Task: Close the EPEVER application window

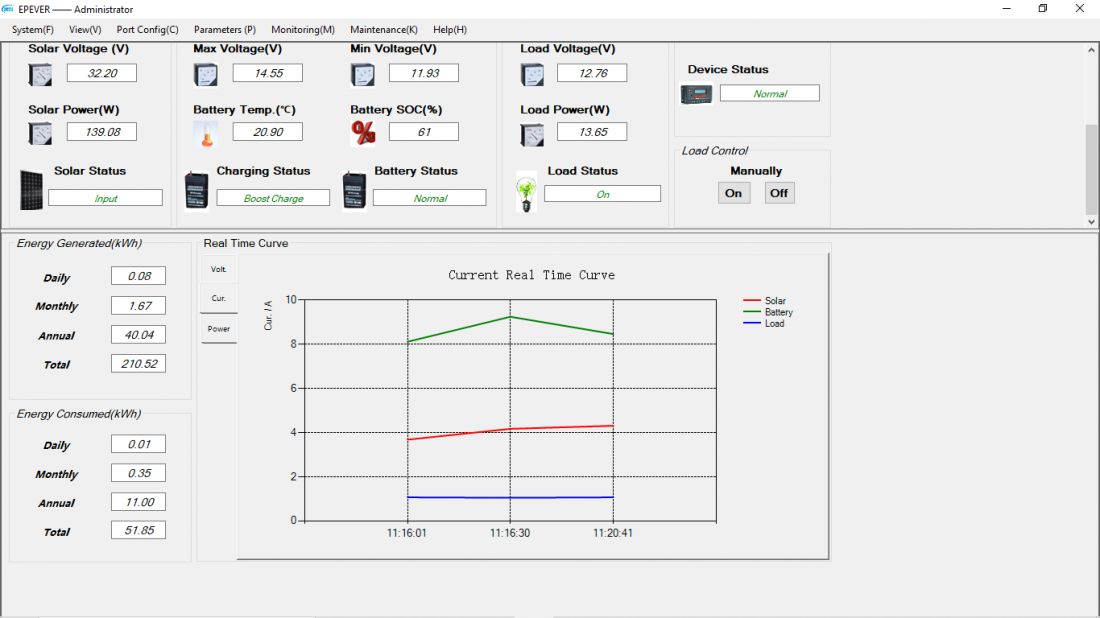Action: 1080,8
